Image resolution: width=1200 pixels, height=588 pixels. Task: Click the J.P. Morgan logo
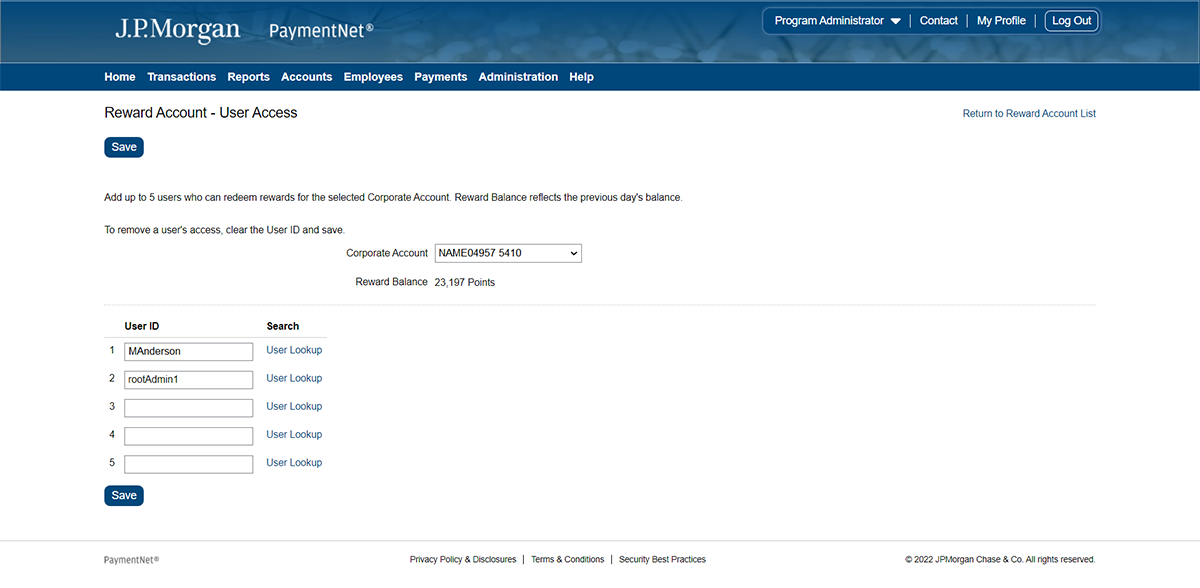pos(177,29)
